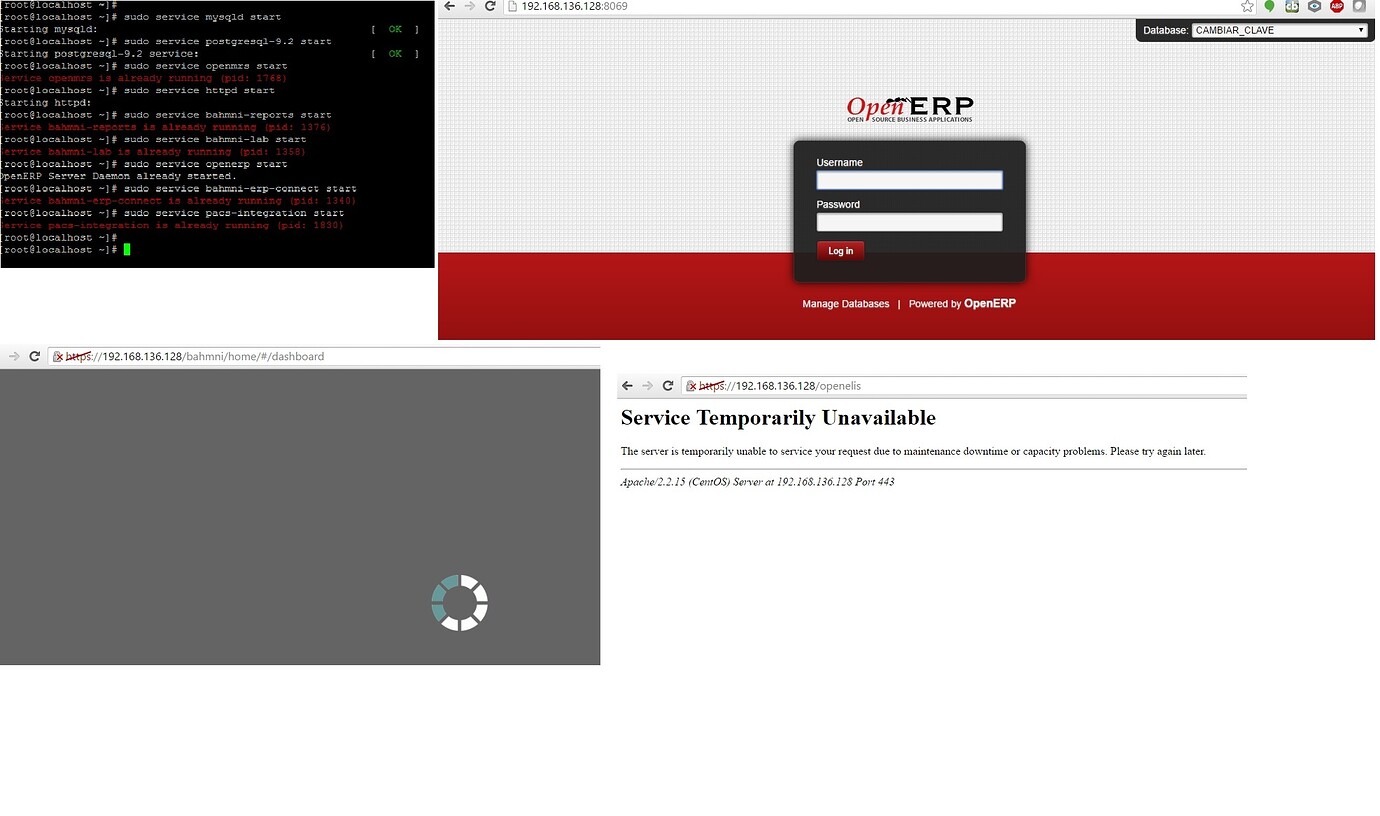Image resolution: width=1380 pixels, height=816 pixels.
Task: Click the back arrow in the OpenELIS window
Action: 627,385
